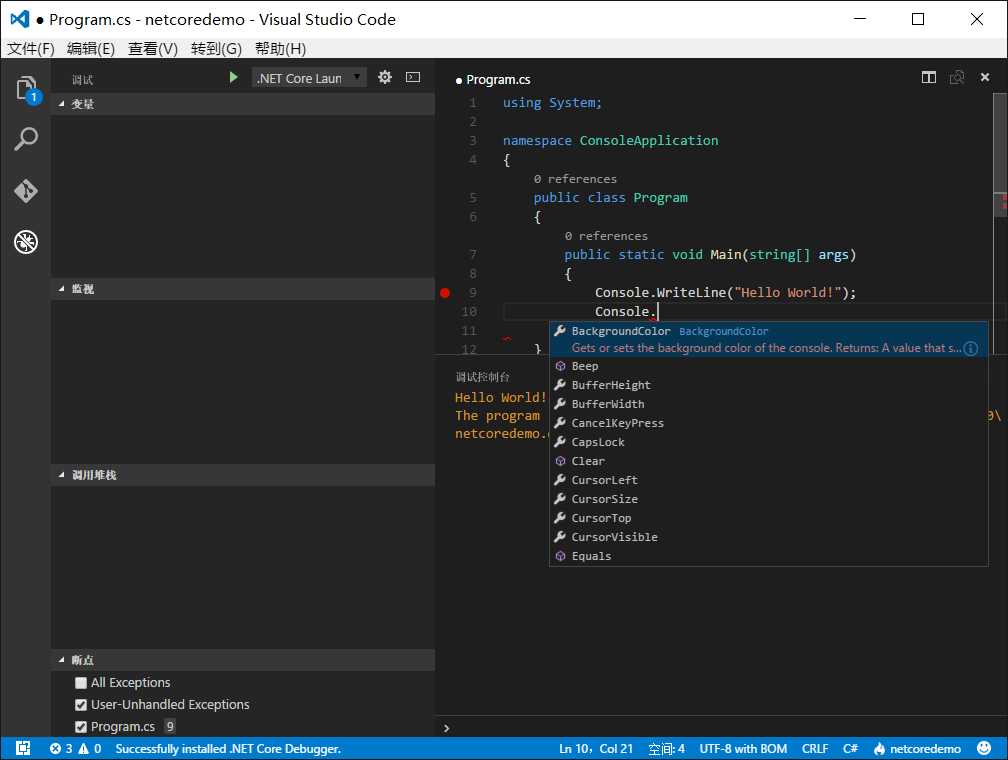The width and height of the screenshot is (1008, 760).
Task: Click the feedback smiley in status bar
Action: click(x=984, y=748)
